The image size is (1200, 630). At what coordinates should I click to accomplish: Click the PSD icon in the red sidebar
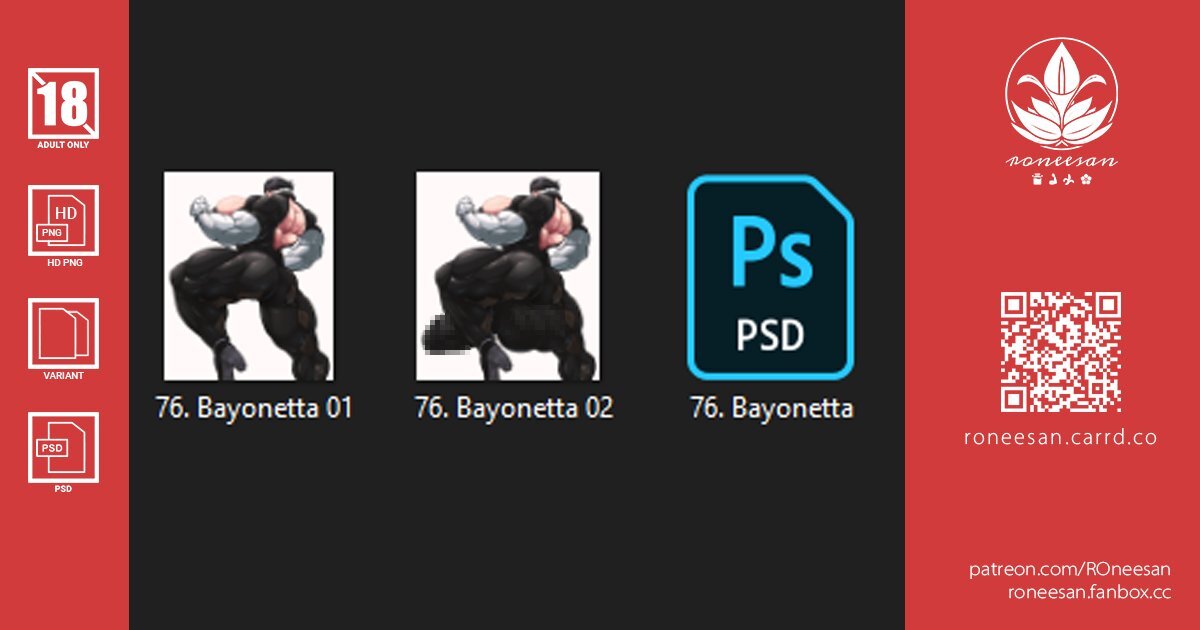tap(63, 448)
